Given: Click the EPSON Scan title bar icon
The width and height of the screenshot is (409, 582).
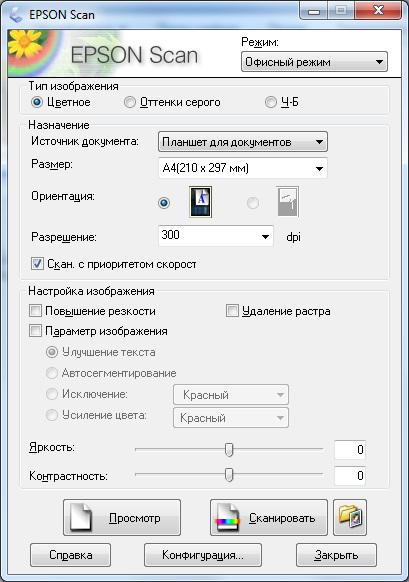Looking at the screenshot, I should tap(16, 14).
